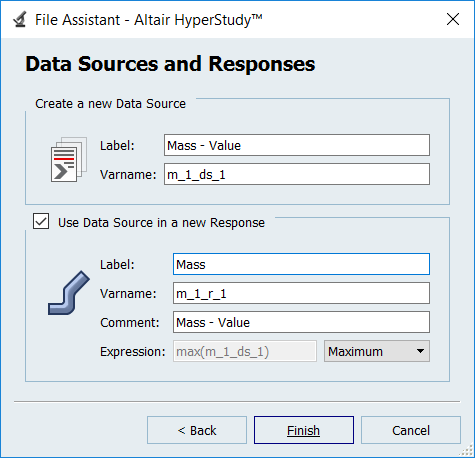This screenshot has width=475, height=458.
Task: Click the 'Use Data Source in a new Response' label
Action: coord(161,222)
